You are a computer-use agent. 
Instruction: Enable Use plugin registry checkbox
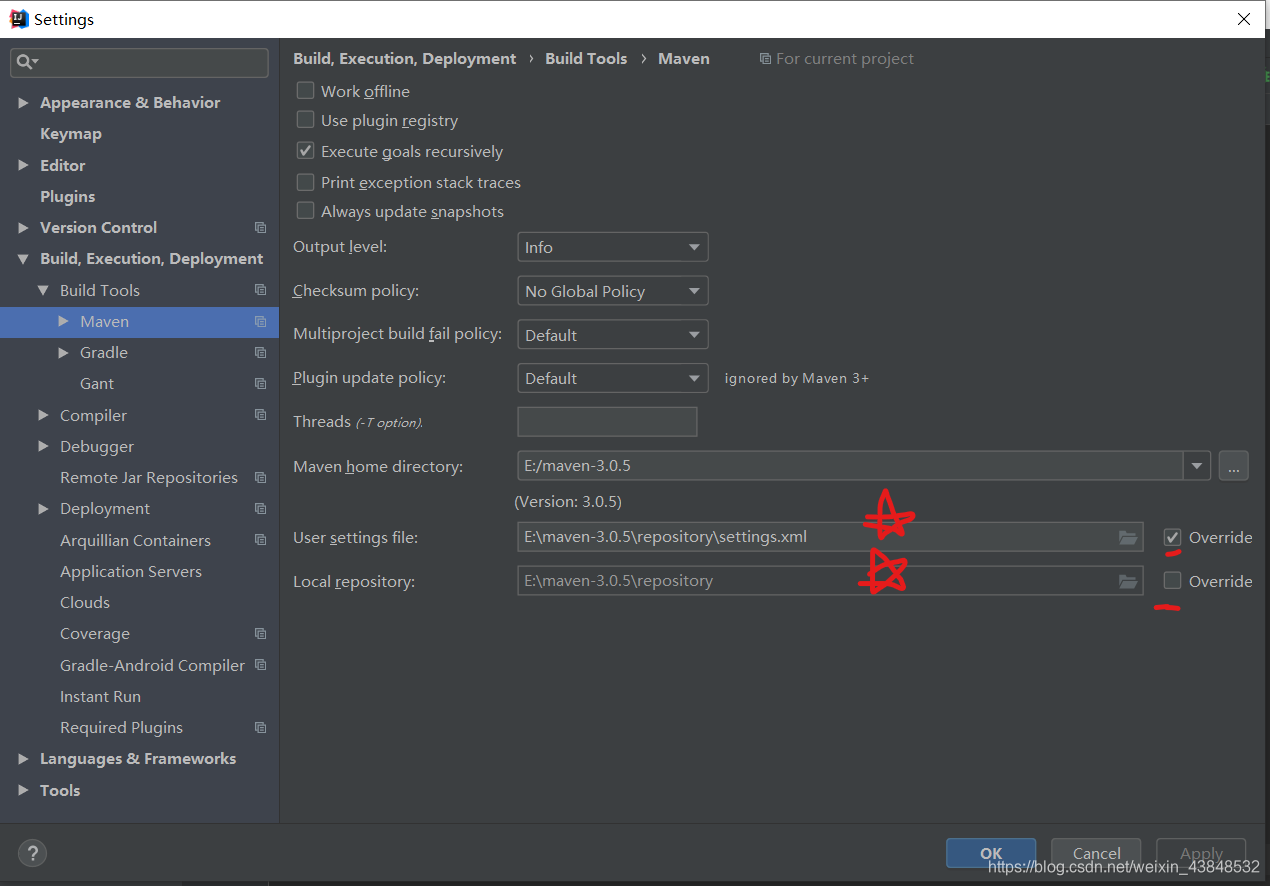(x=306, y=120)
